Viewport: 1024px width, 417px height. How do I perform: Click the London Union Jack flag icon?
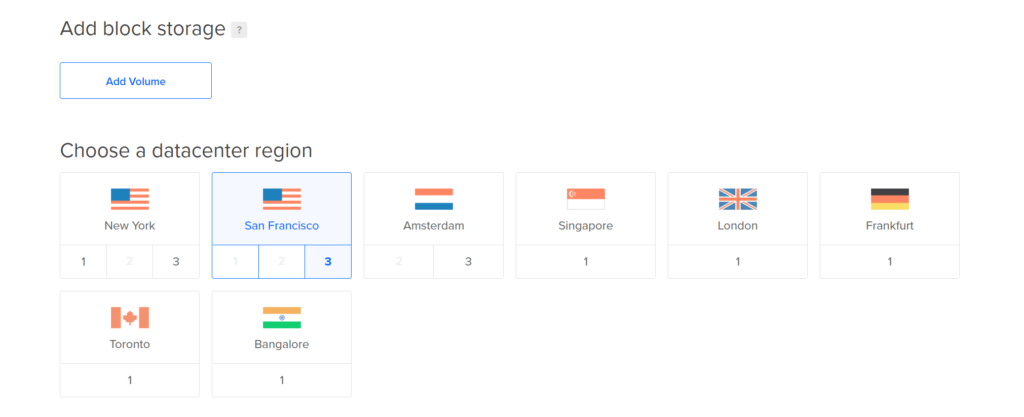[x=738, y=199]
